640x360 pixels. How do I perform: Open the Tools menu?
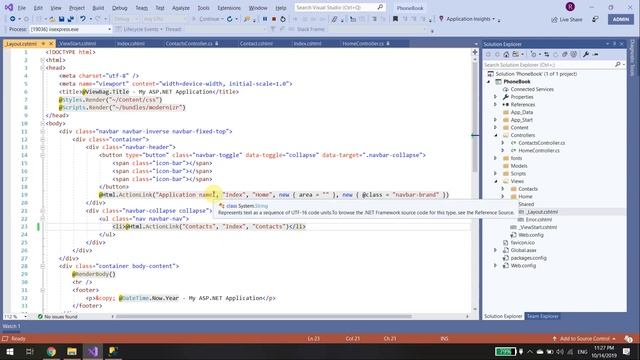[x=203, y=8]
